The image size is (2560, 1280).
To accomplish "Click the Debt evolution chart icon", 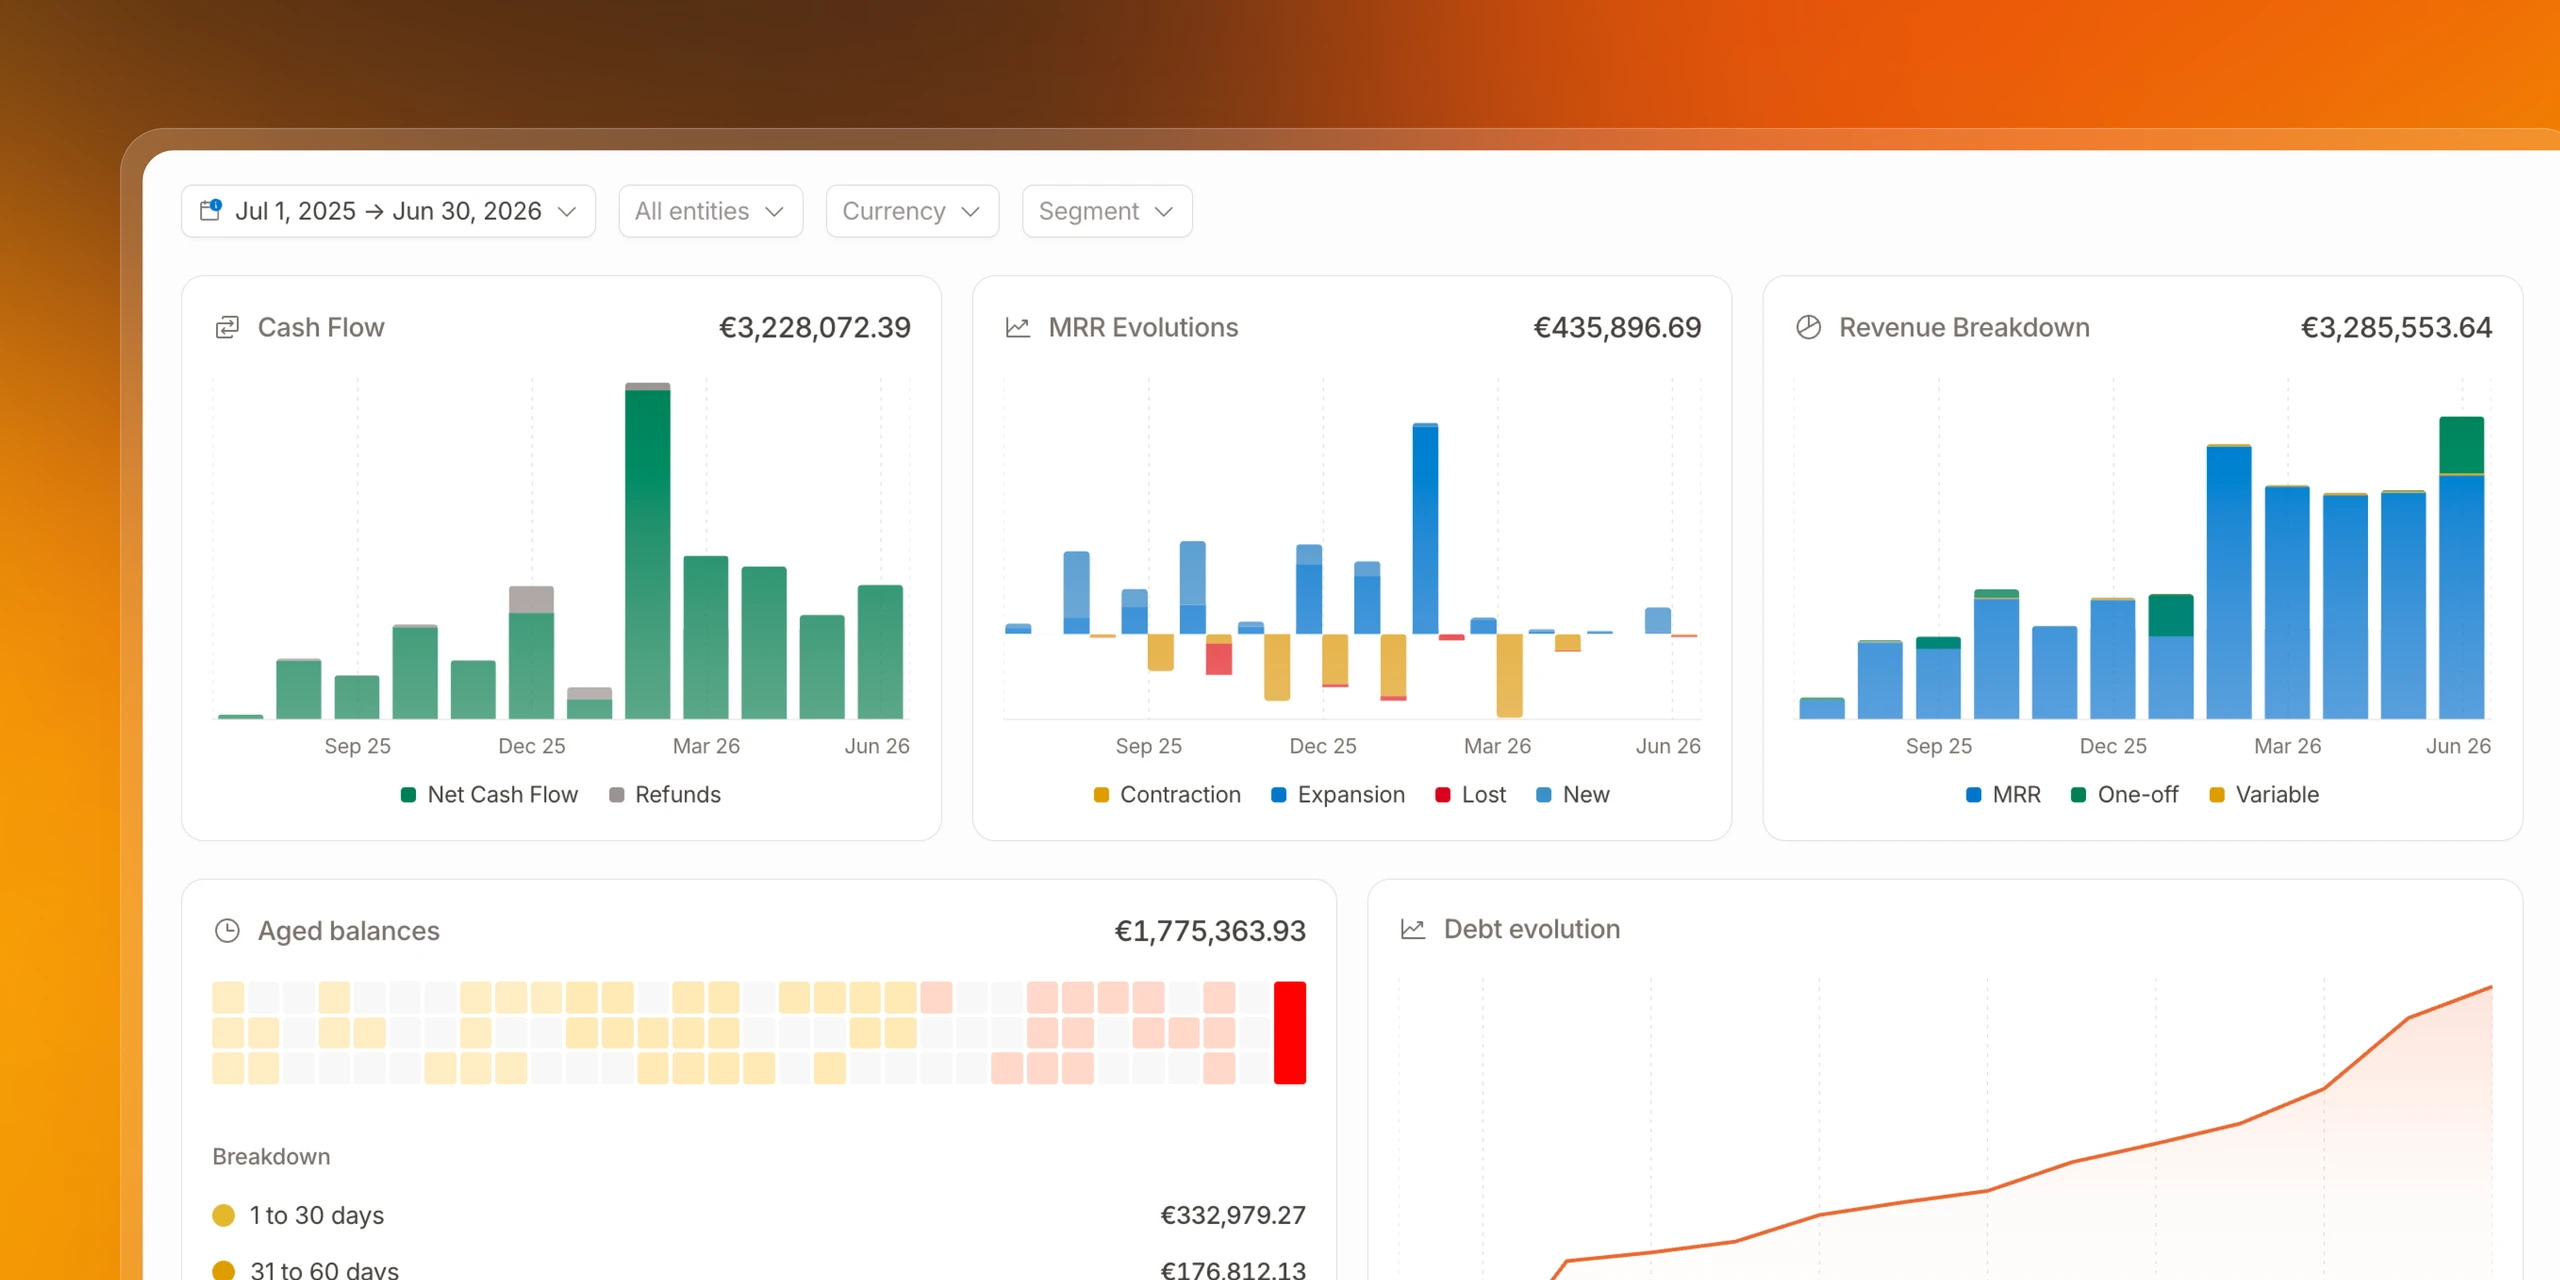I will point(1413,929).
